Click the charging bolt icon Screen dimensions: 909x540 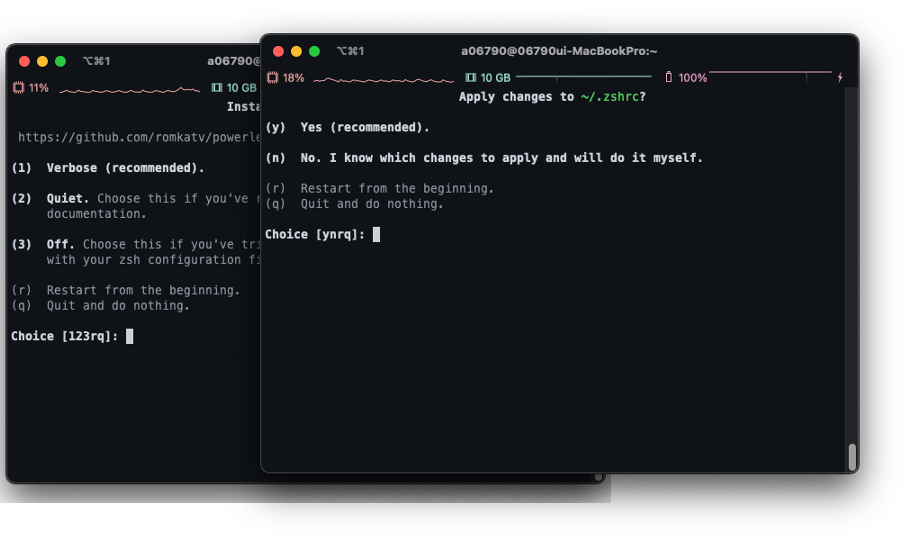point(840,77)
